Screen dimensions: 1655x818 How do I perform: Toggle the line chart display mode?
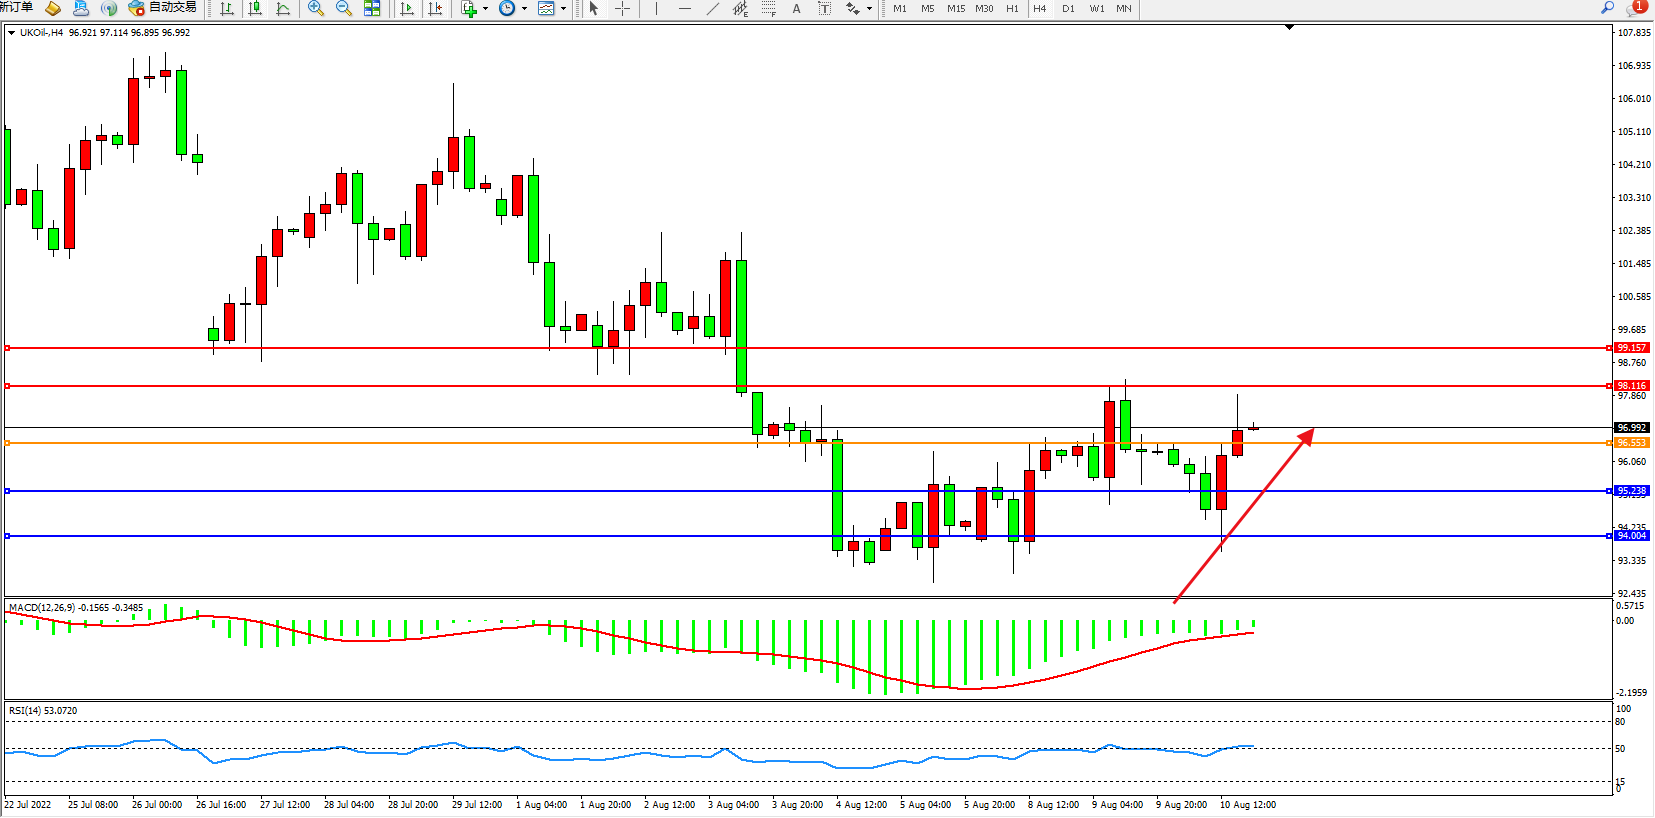tap(284, 8)
